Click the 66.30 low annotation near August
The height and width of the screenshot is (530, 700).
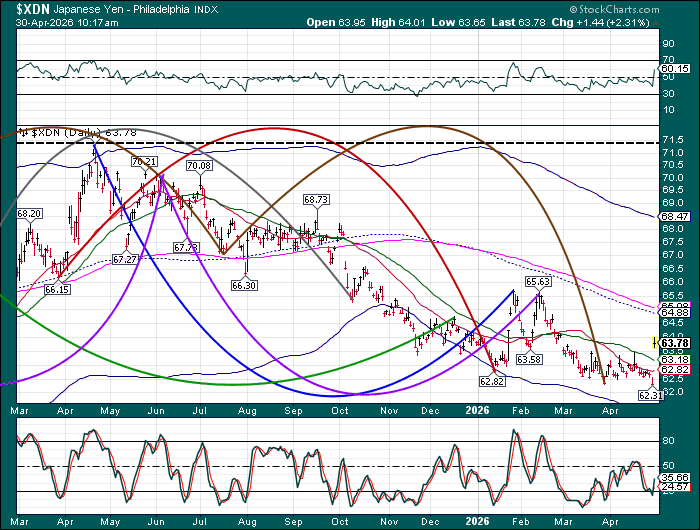pyautogui.click(x=244, y=285)
